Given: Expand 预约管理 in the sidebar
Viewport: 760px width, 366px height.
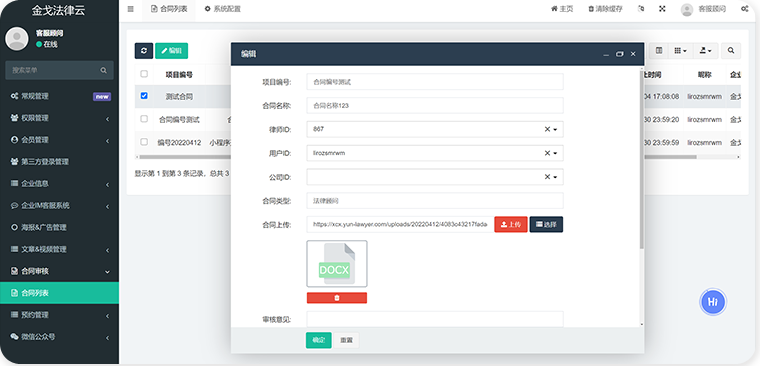Looking at the screenshot, I should (x=59, y=315).
